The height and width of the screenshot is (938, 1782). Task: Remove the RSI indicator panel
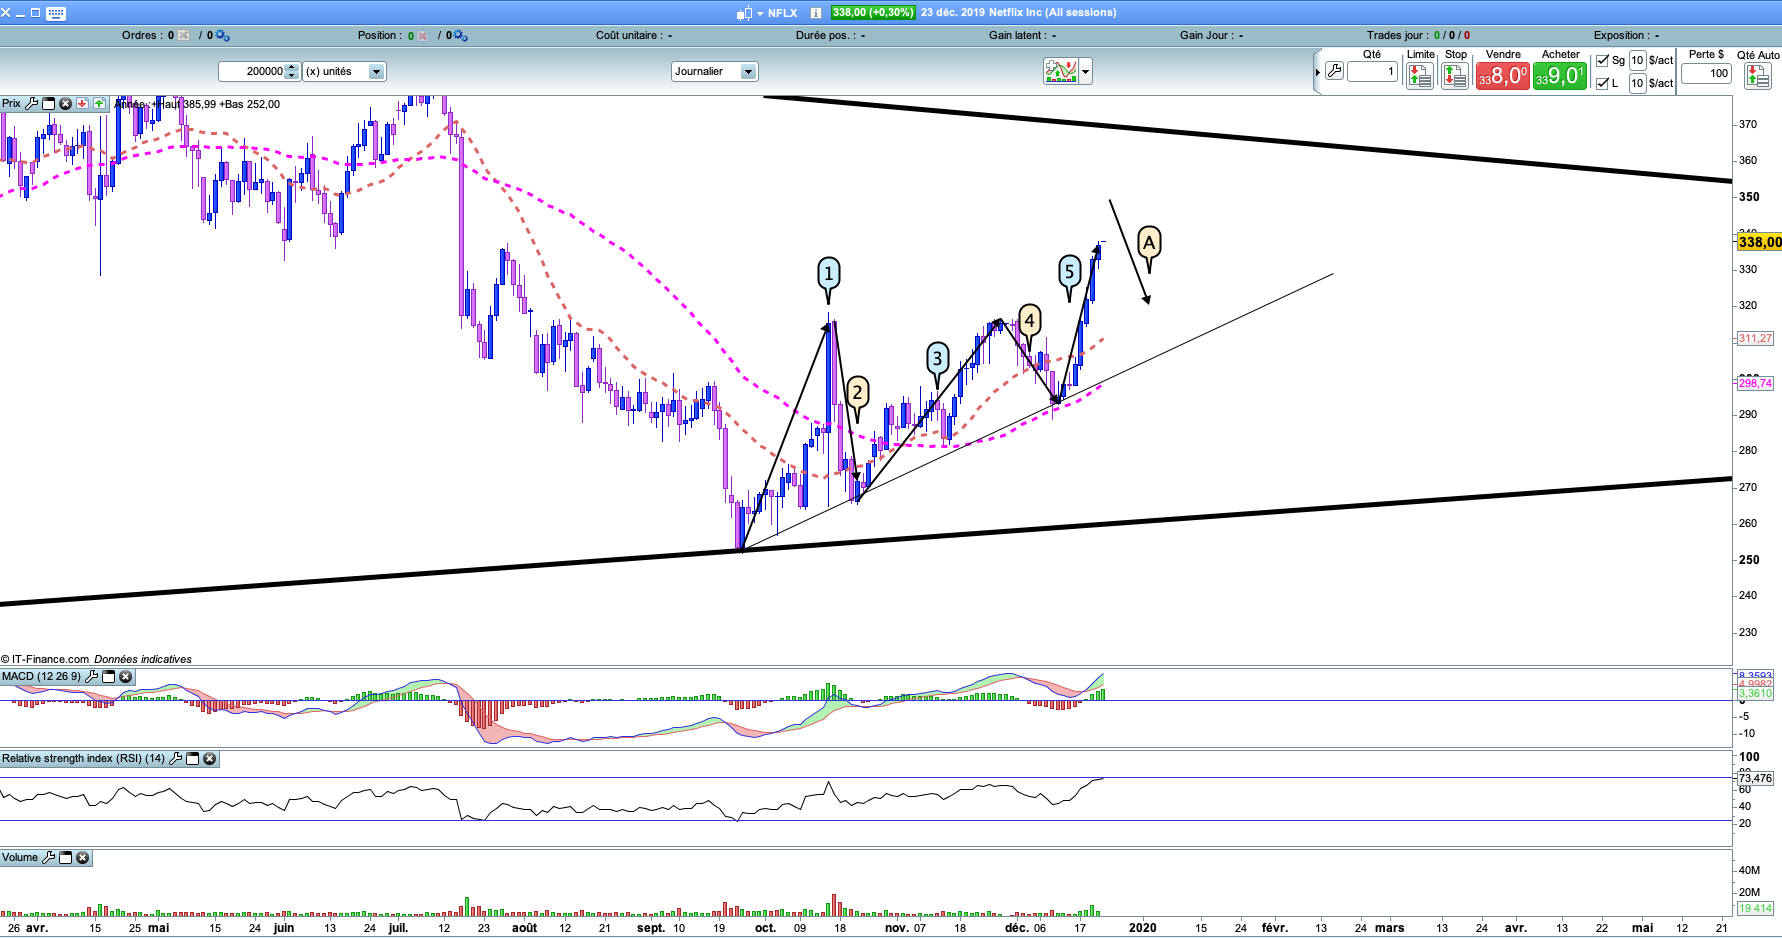210,759
